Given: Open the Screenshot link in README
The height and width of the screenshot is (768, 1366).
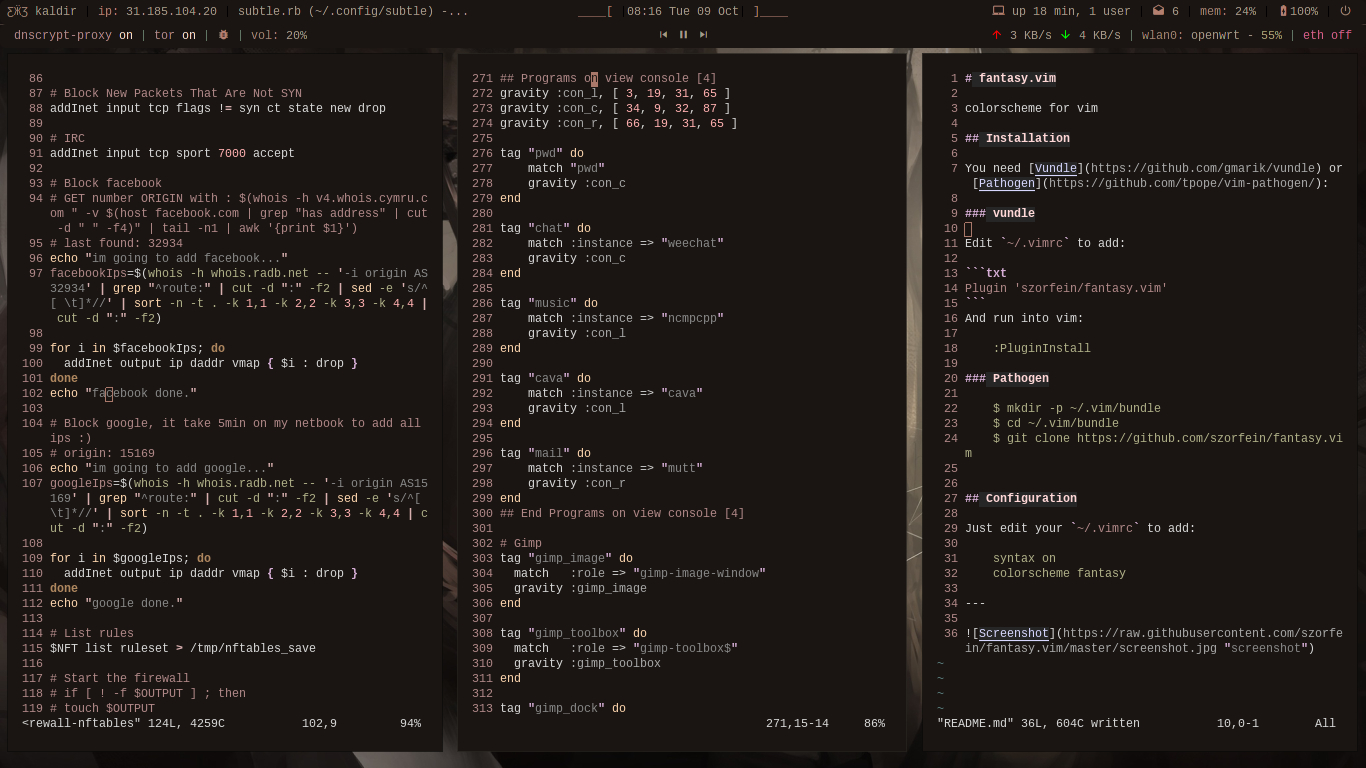Looking at the screenshot, I should coord(1014,633).
